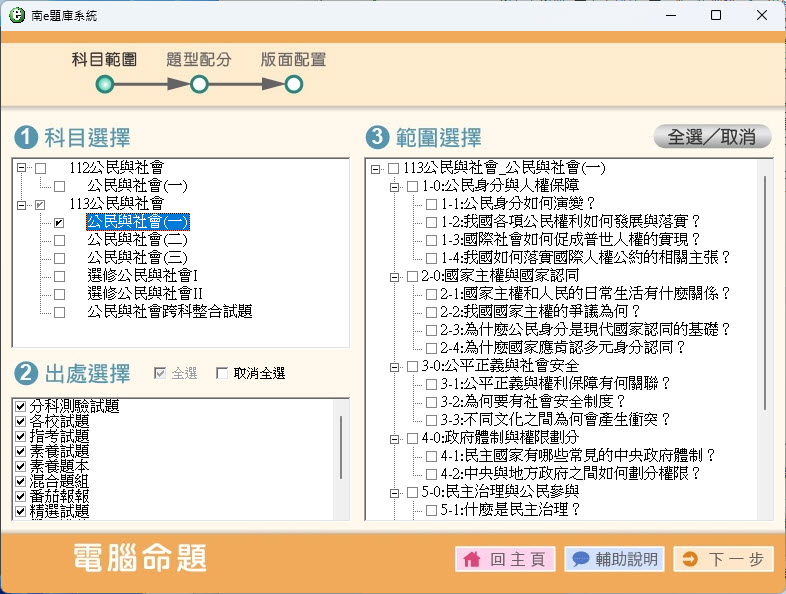Uncheck 番茄報報 source
The height and width of the screenshot is (594, 786).
coord(21,496)
